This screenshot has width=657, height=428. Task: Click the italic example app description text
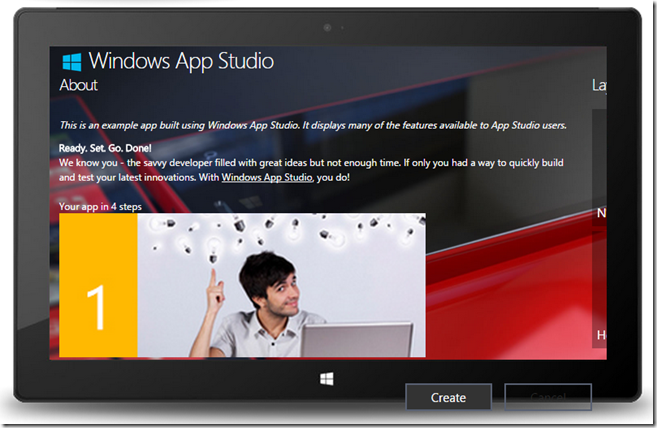click(313, 125)
